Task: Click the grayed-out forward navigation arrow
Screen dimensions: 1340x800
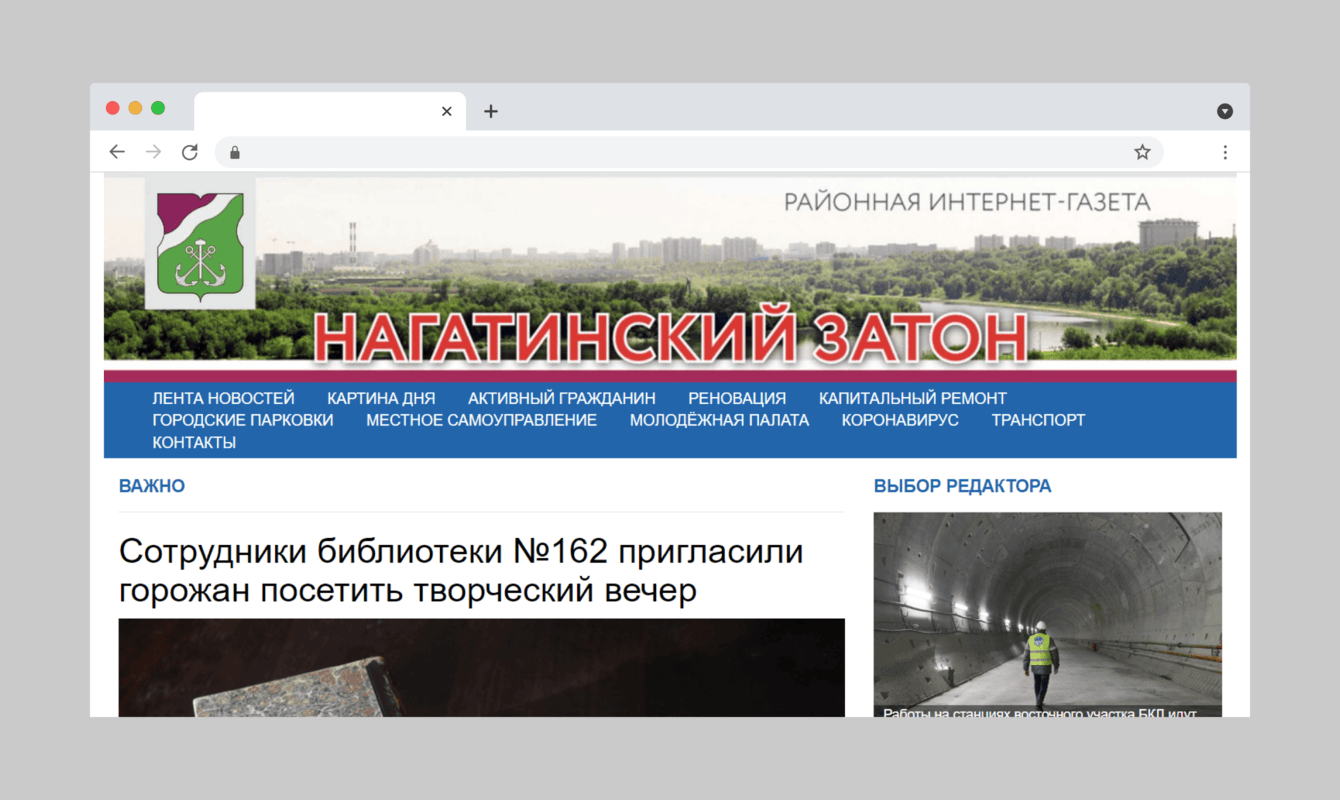Action: (x=153, y=151)
